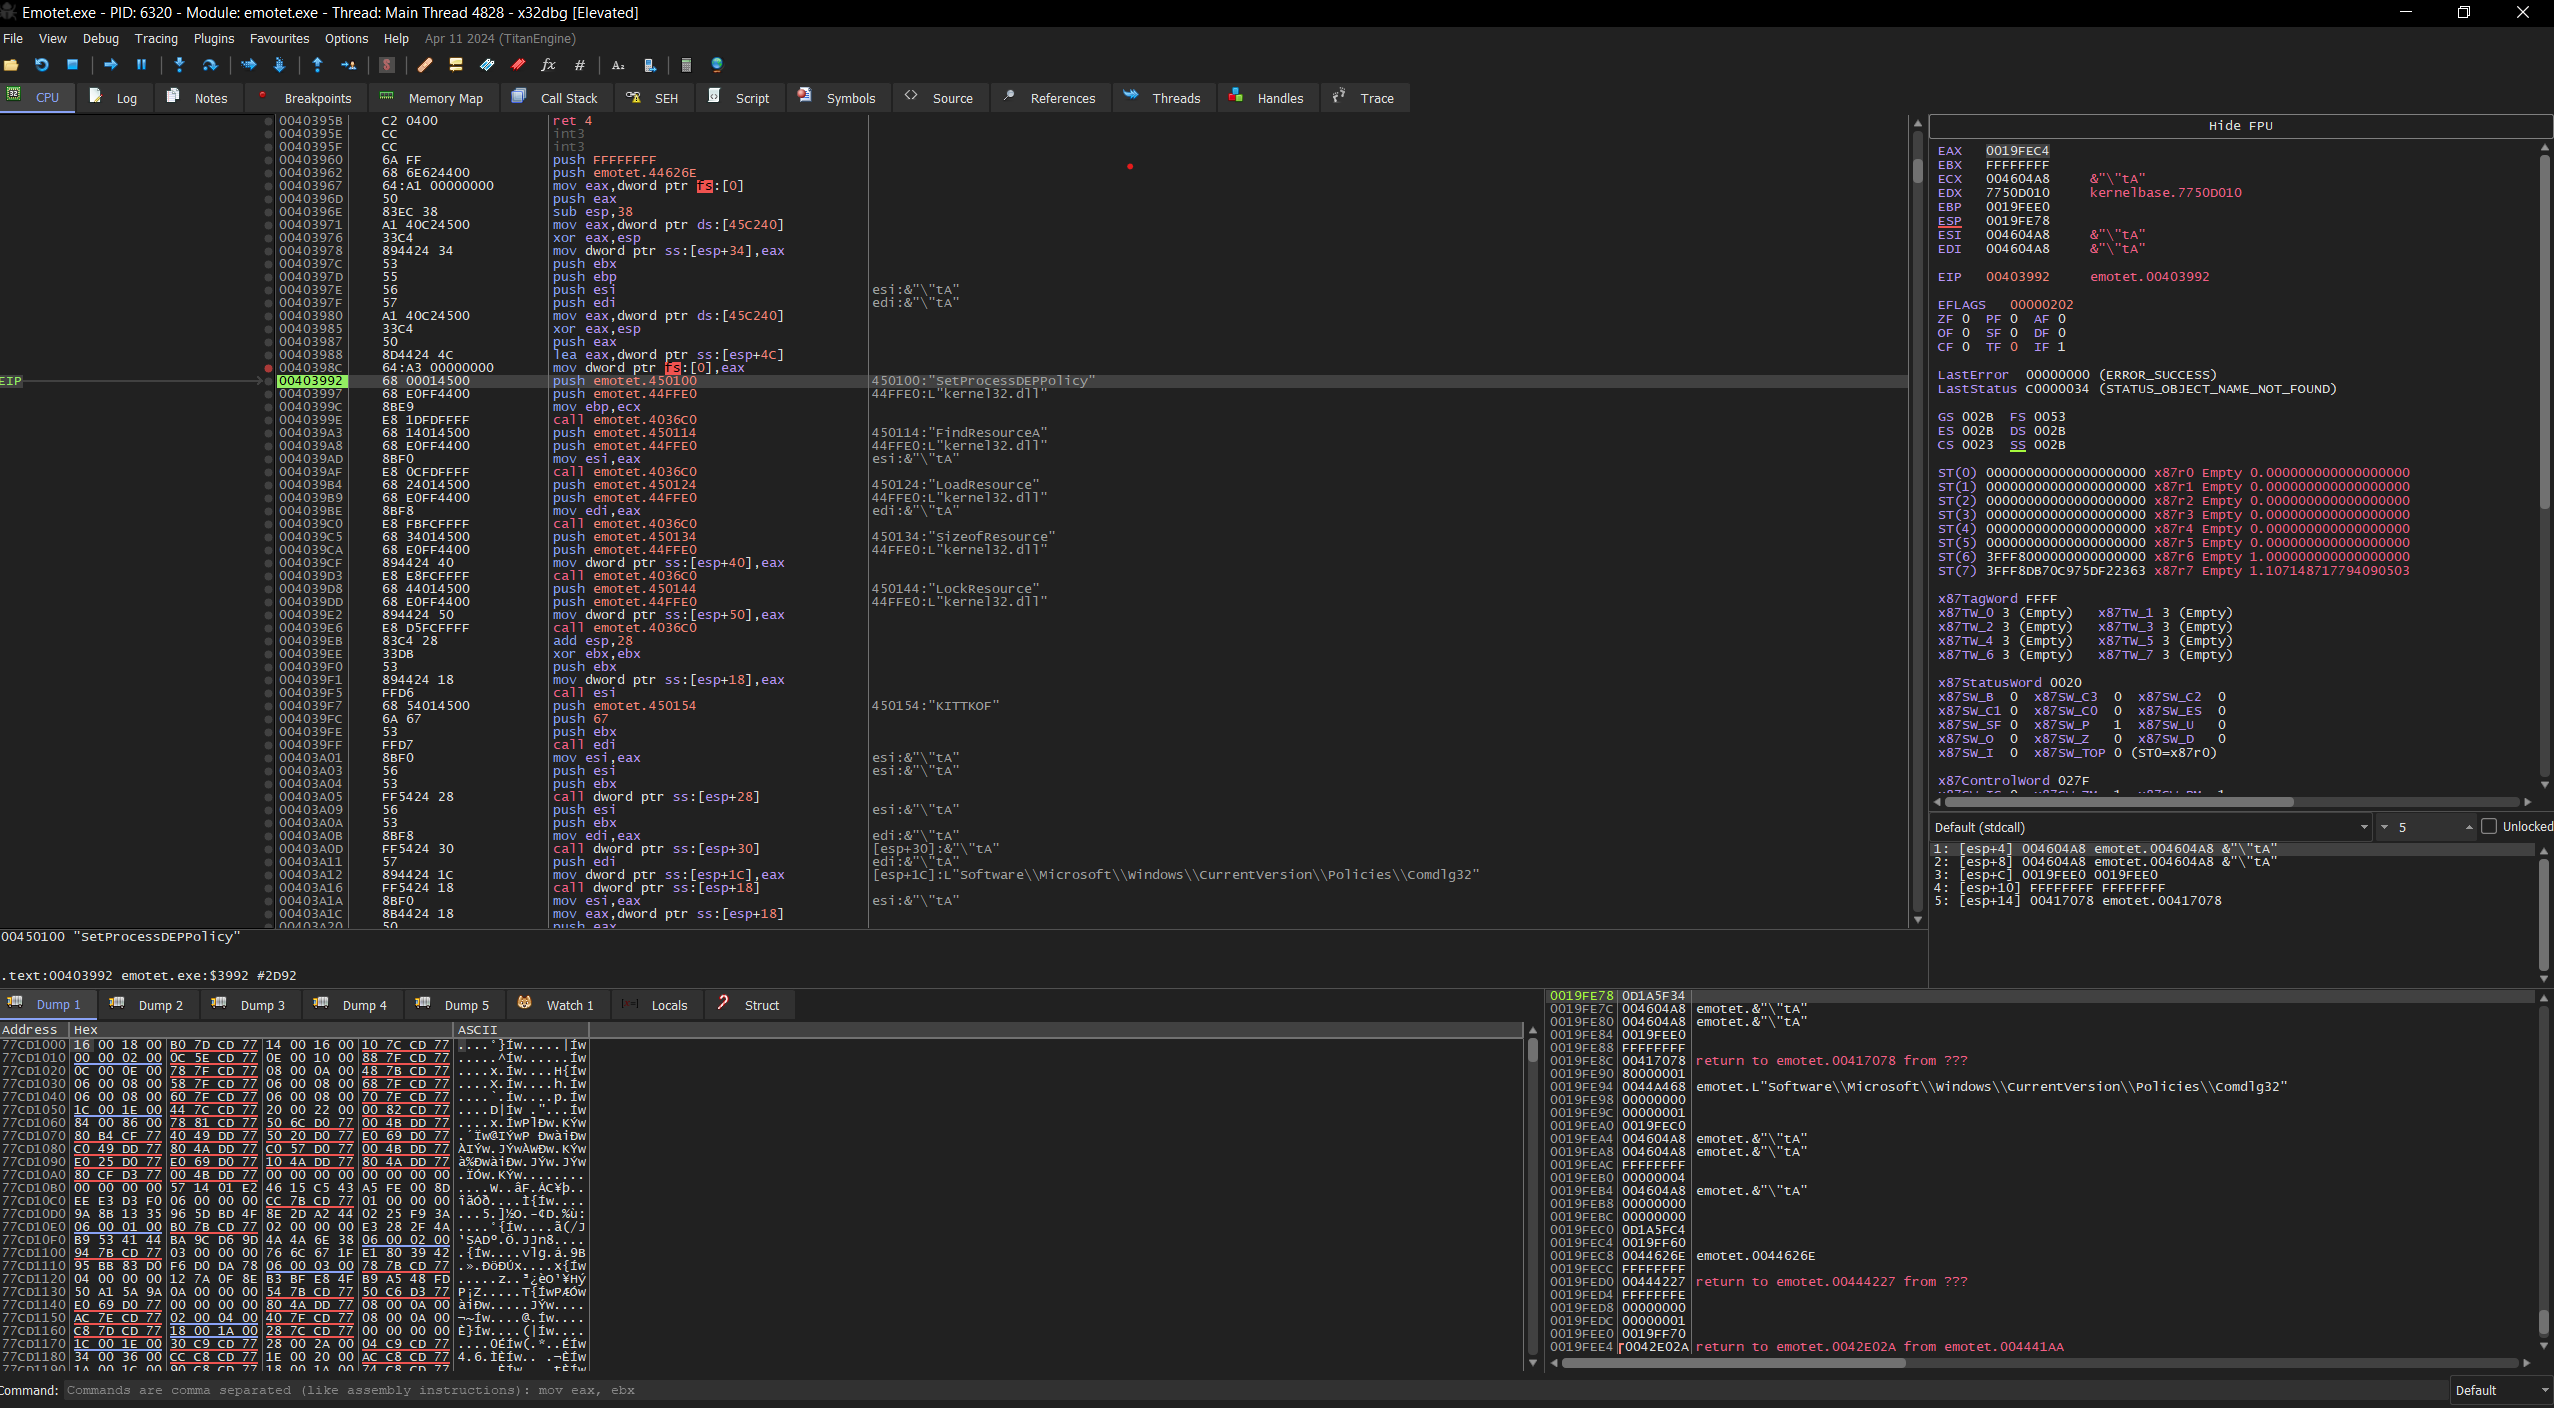Restart the debuggee with restart icon
2554x1408 pixels.
(x=41, y=65)
